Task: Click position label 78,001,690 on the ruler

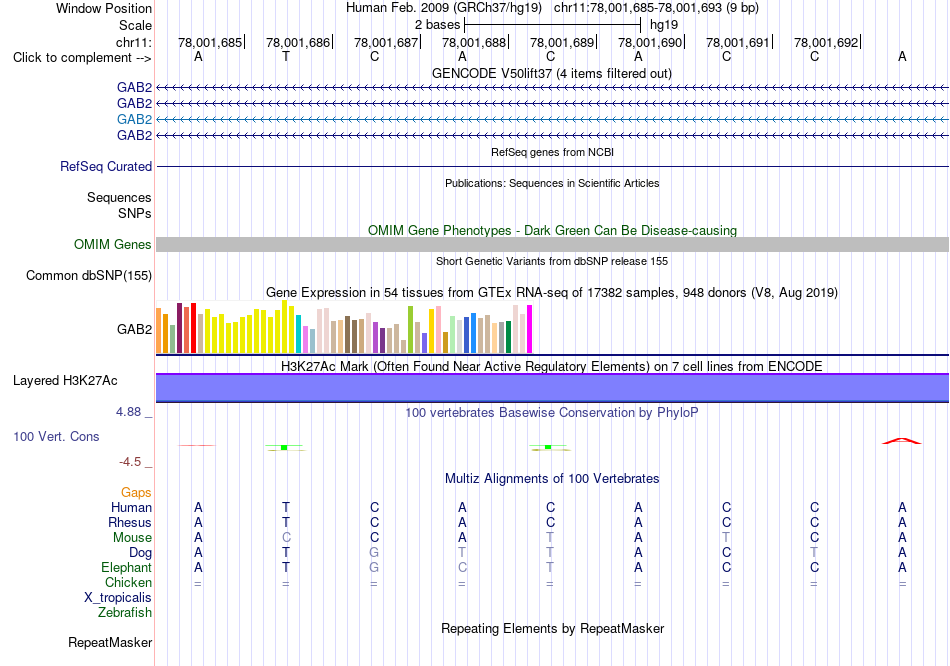Action: point(650,42)
